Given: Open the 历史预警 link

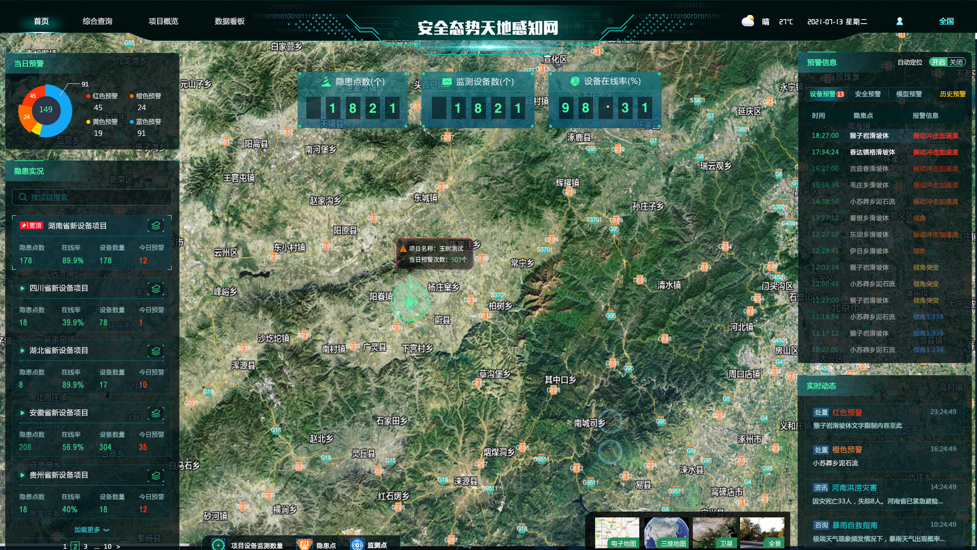Looking at the screenshot, I should 952,94.
